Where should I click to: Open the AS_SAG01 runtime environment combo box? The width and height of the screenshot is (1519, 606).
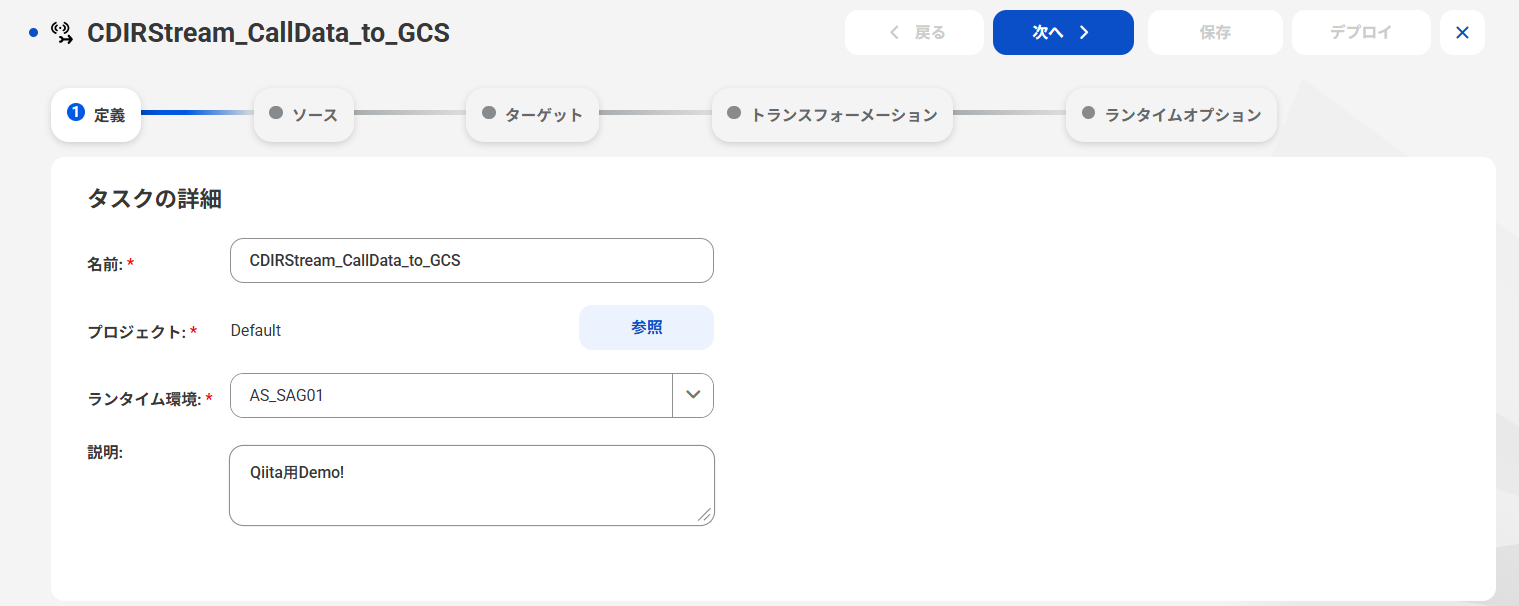[x=472, y=395]
